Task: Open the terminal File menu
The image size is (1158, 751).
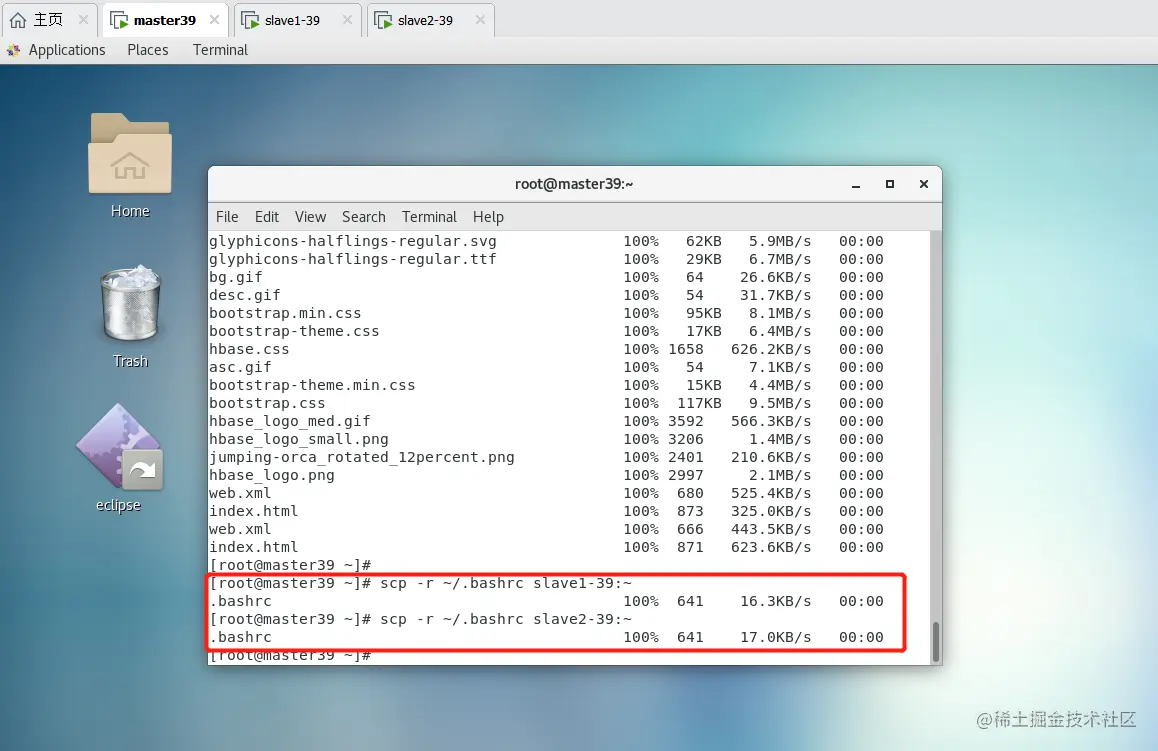Action: [x=227, y=217]
